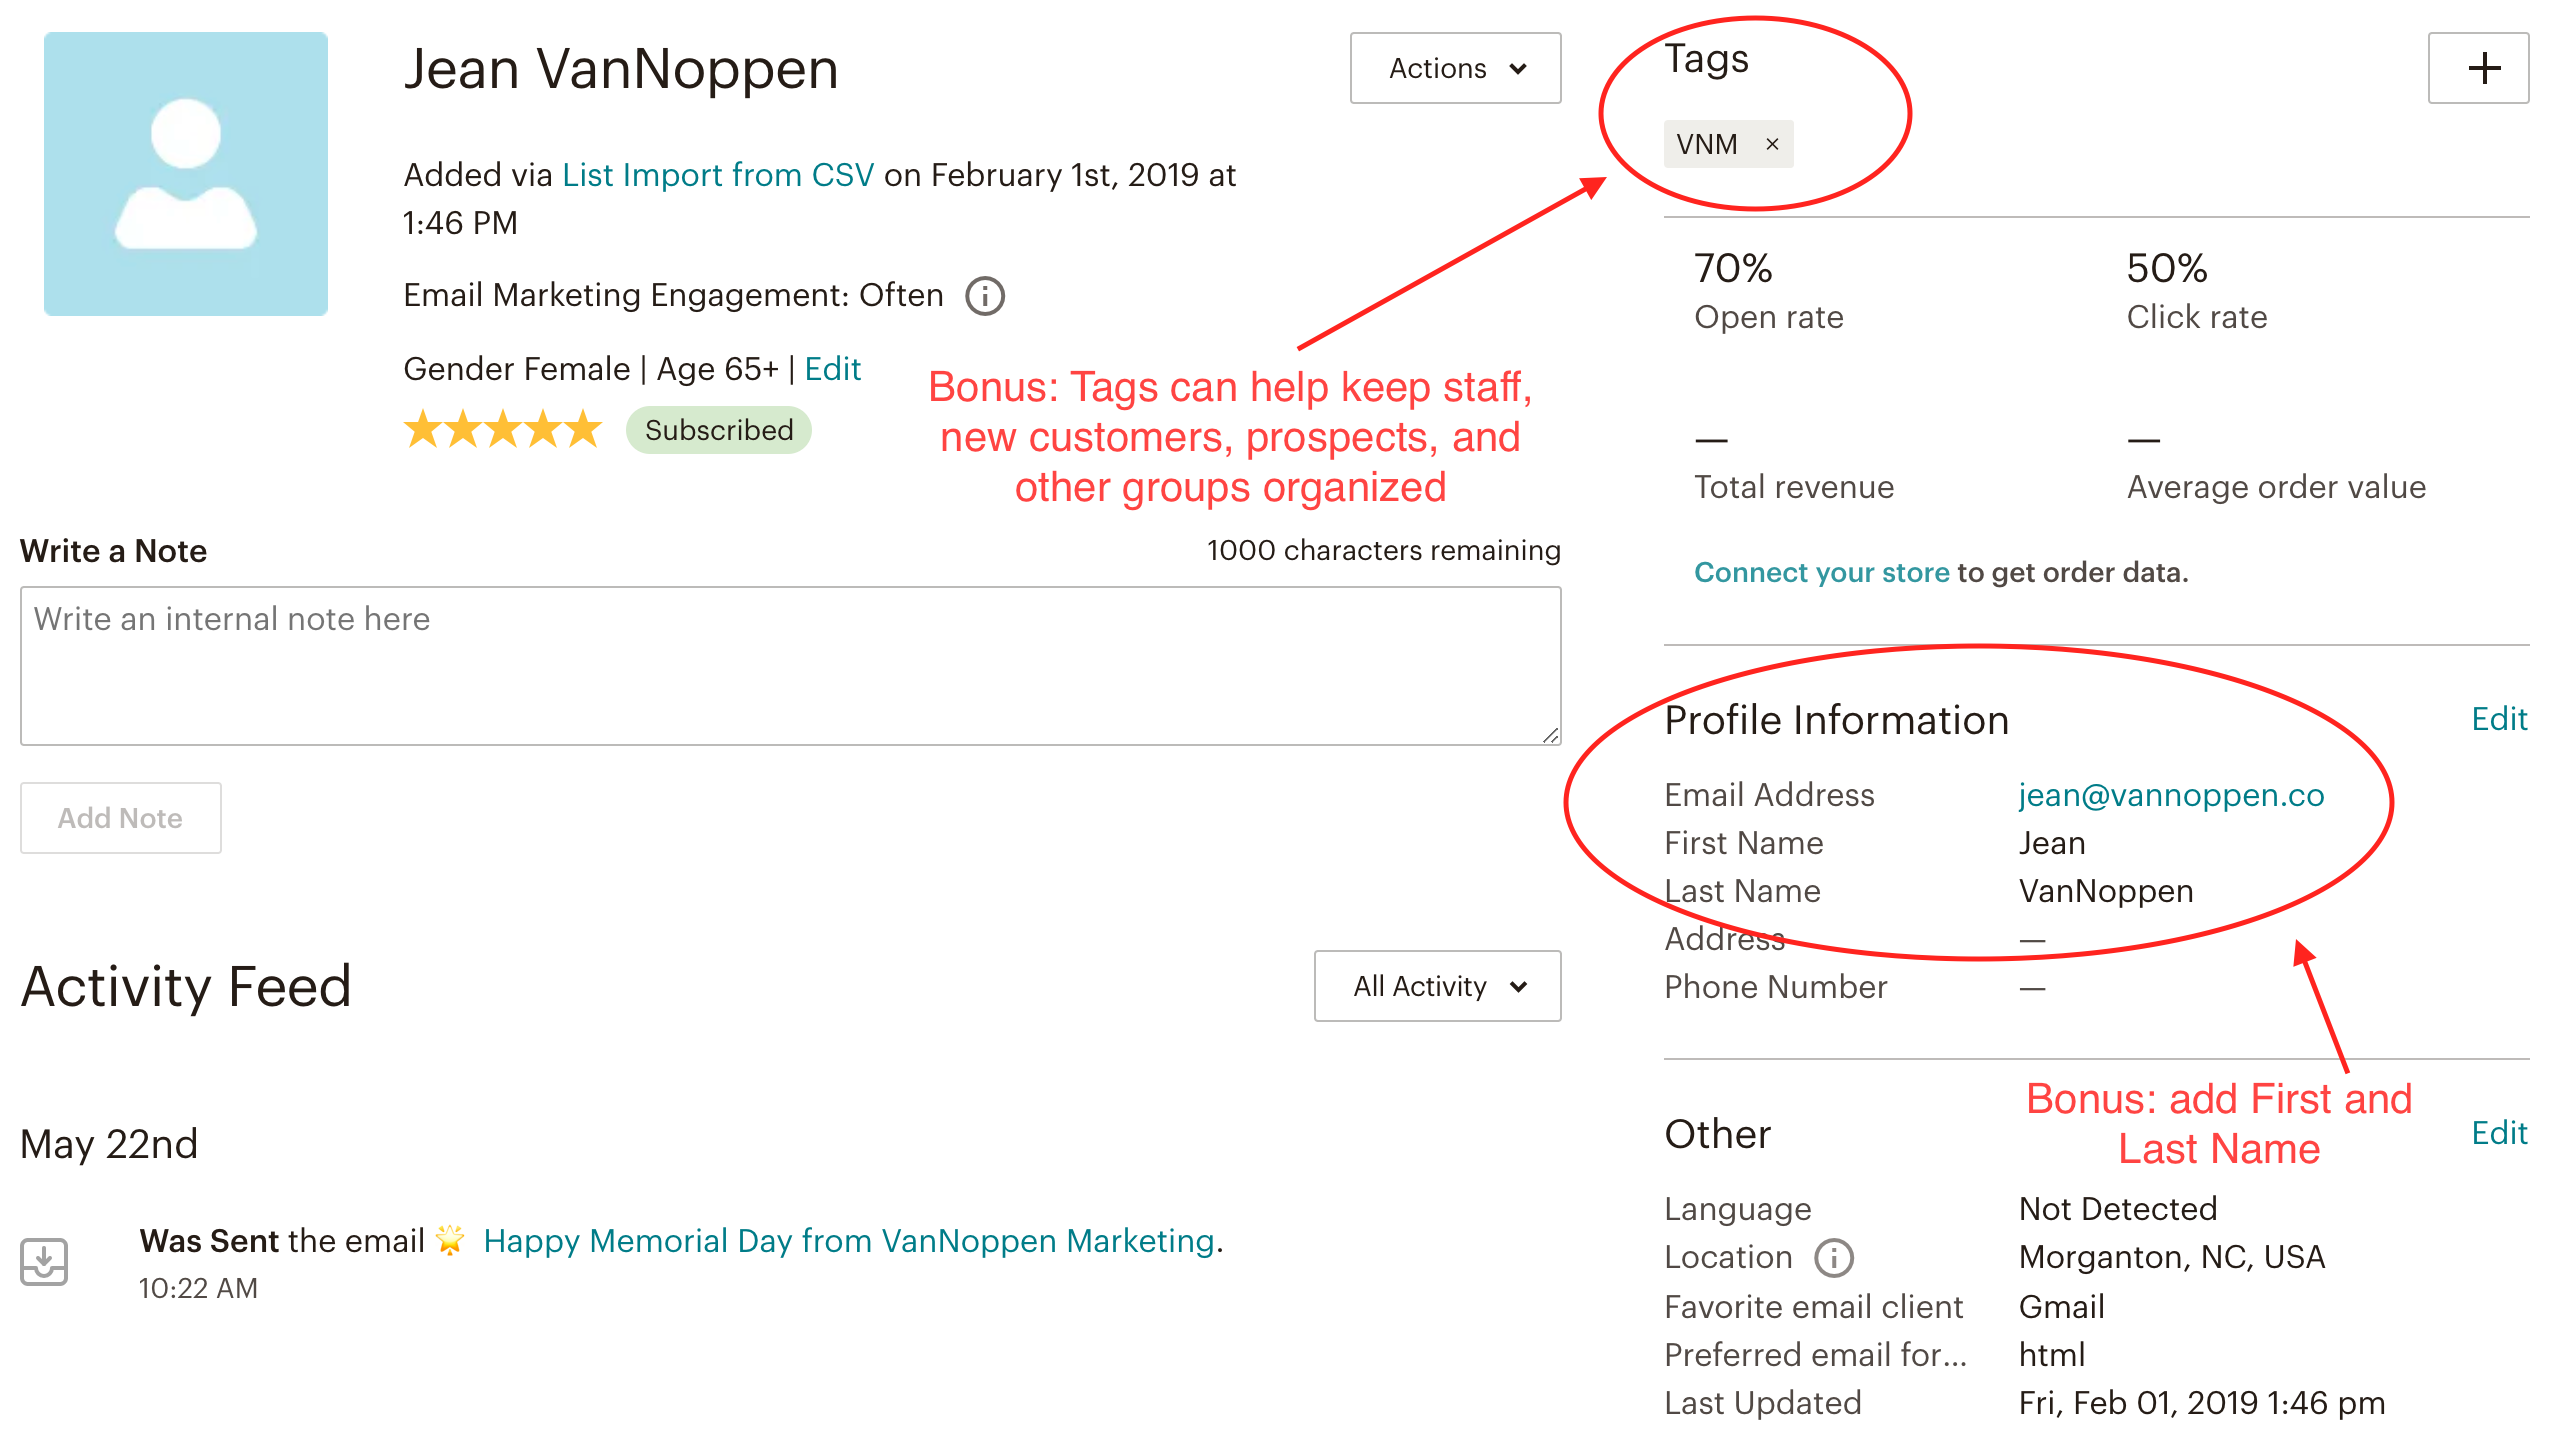Click the First Name value Jean
Image resolution: width=2562 pixels, height=1432 pixels.
2051,843
